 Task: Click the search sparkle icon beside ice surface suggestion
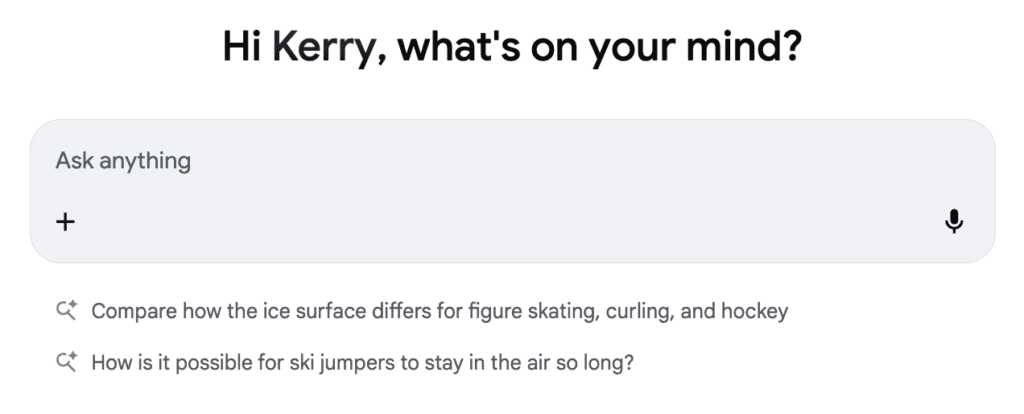[67, 311]
